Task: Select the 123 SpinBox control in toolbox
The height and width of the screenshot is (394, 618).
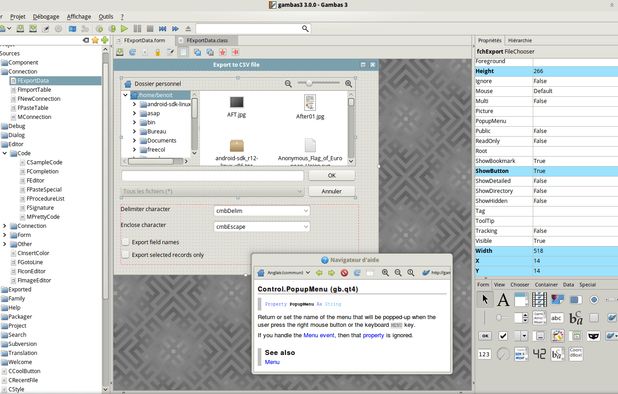Action: click(x=484, y=354)
